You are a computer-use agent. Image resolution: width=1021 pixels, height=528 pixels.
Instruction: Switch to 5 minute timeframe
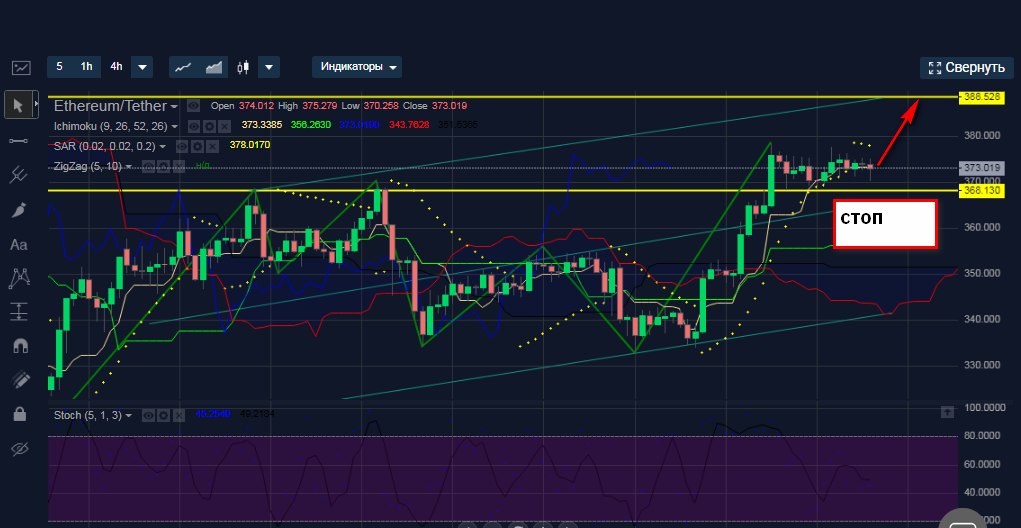(x=59, y=66)
